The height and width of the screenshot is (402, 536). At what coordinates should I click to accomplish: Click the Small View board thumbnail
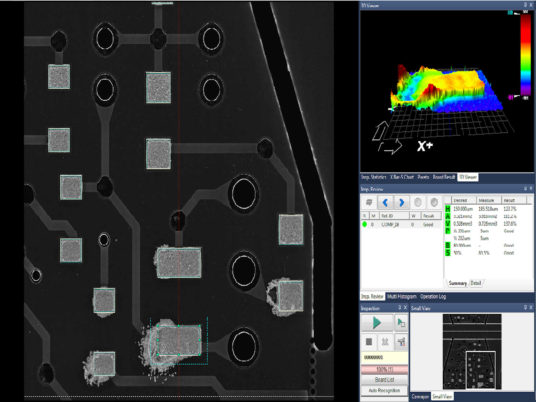pos(472,351)
